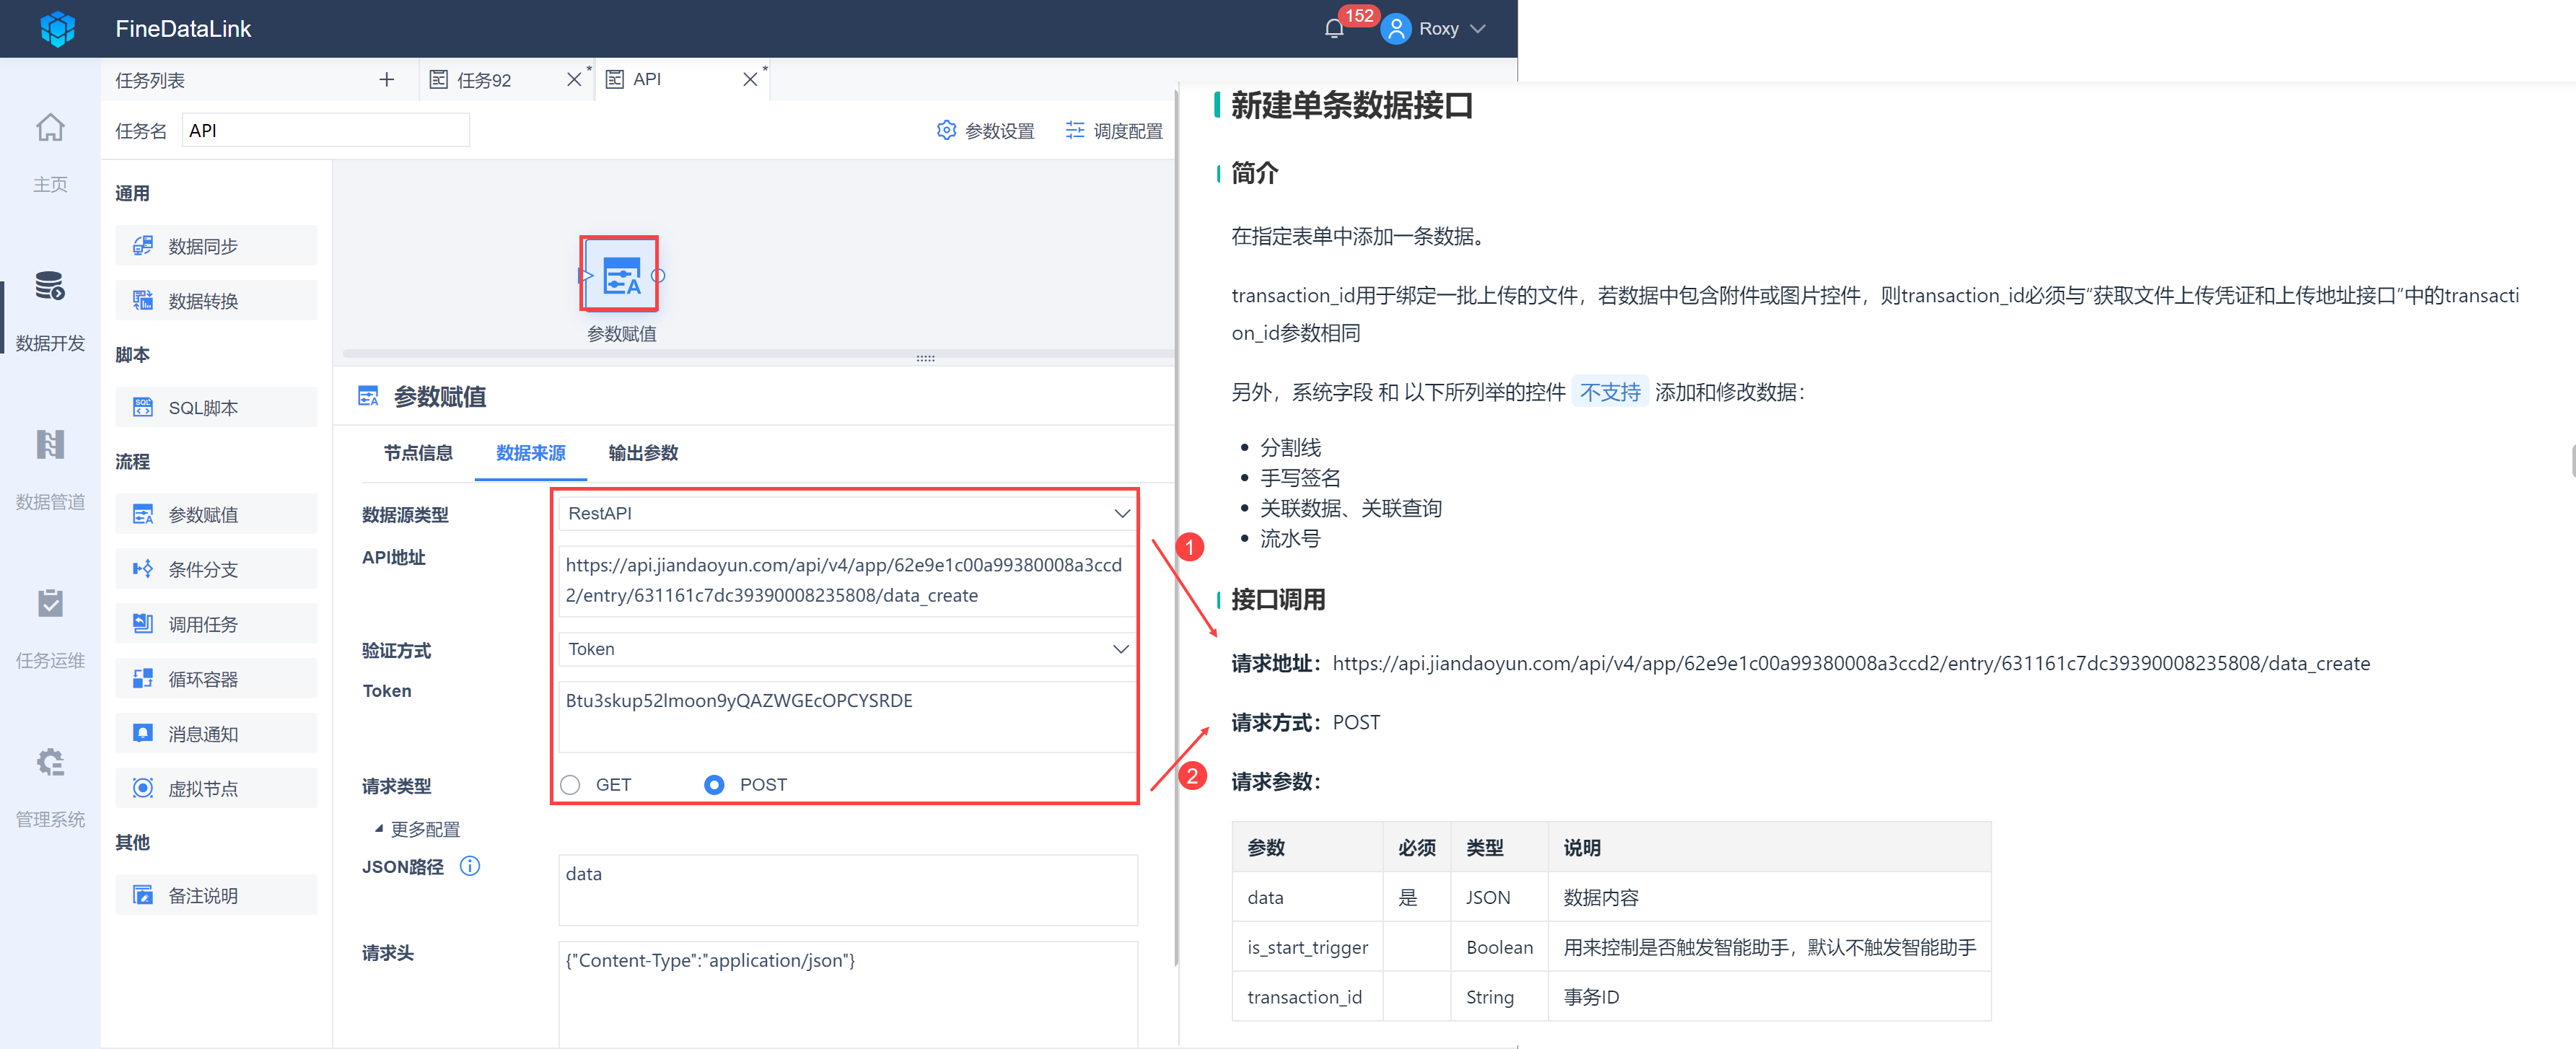Open 调度配置 settings
Viewport: 2576px width, 1049px height.
(x=1114, y=131)
